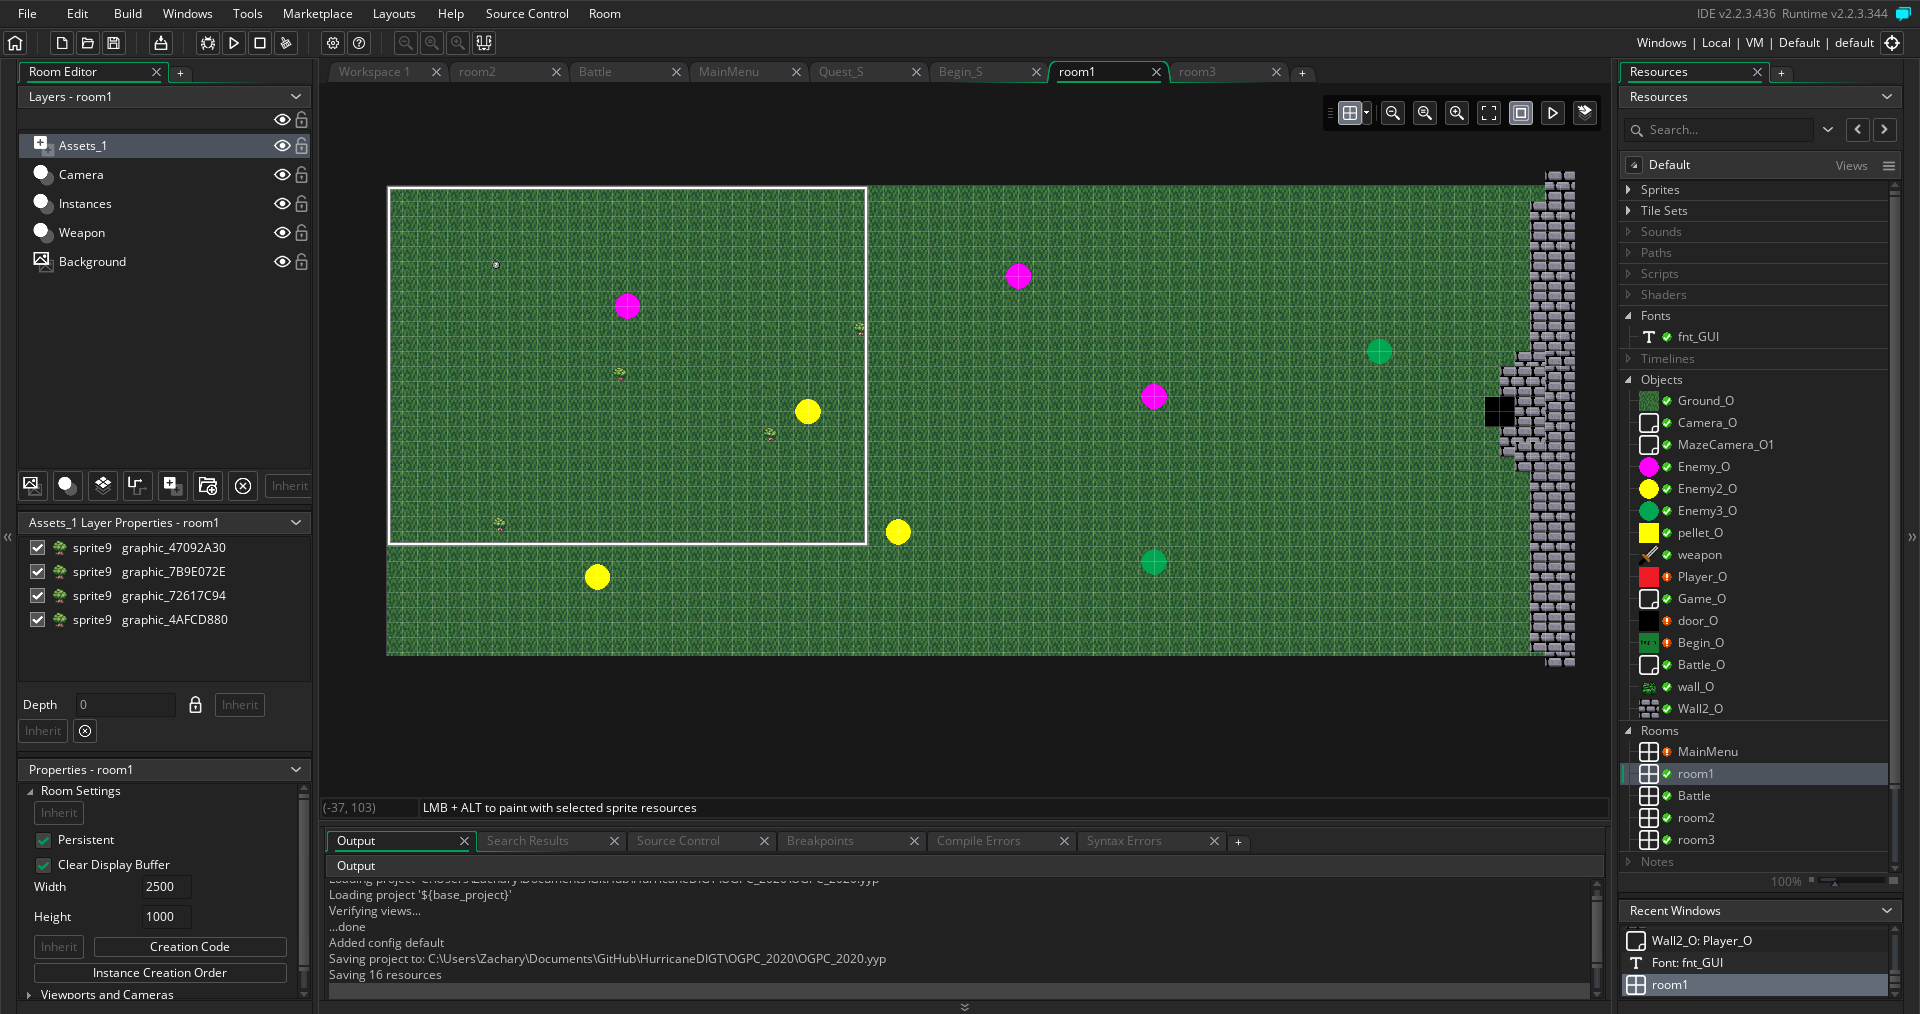The height and width of the screenshot is (1014, 1920).
Task: Expand Viewports and Cameras section
Action: point(29,995)
